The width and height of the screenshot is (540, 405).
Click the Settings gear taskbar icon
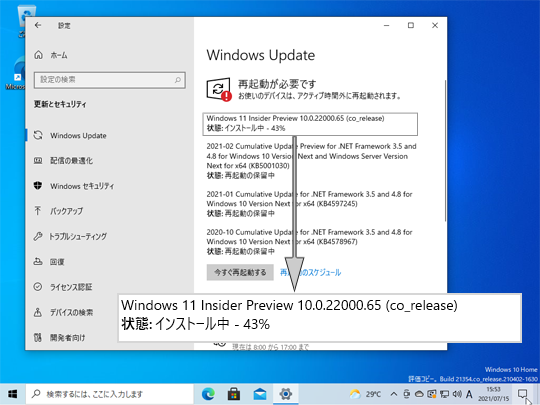click(285, 394)
